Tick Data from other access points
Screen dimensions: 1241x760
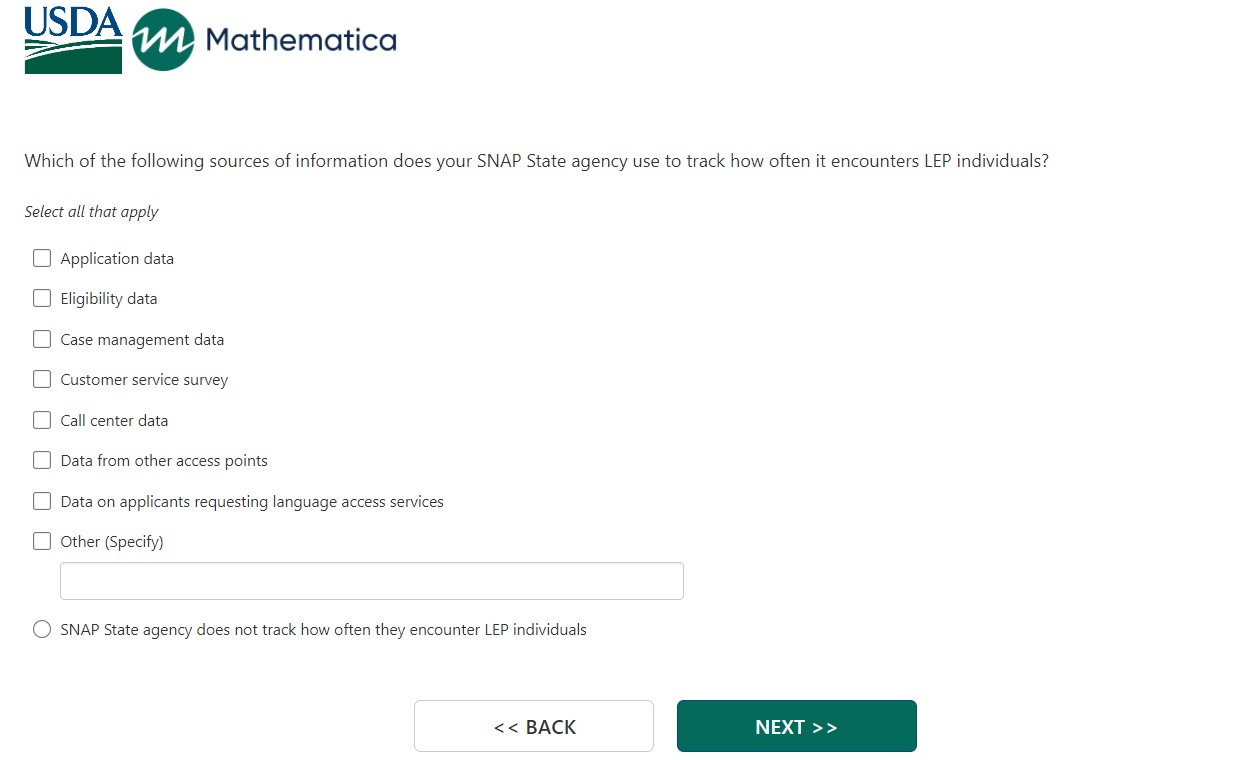pyautogui.click(x=42, y=460)
